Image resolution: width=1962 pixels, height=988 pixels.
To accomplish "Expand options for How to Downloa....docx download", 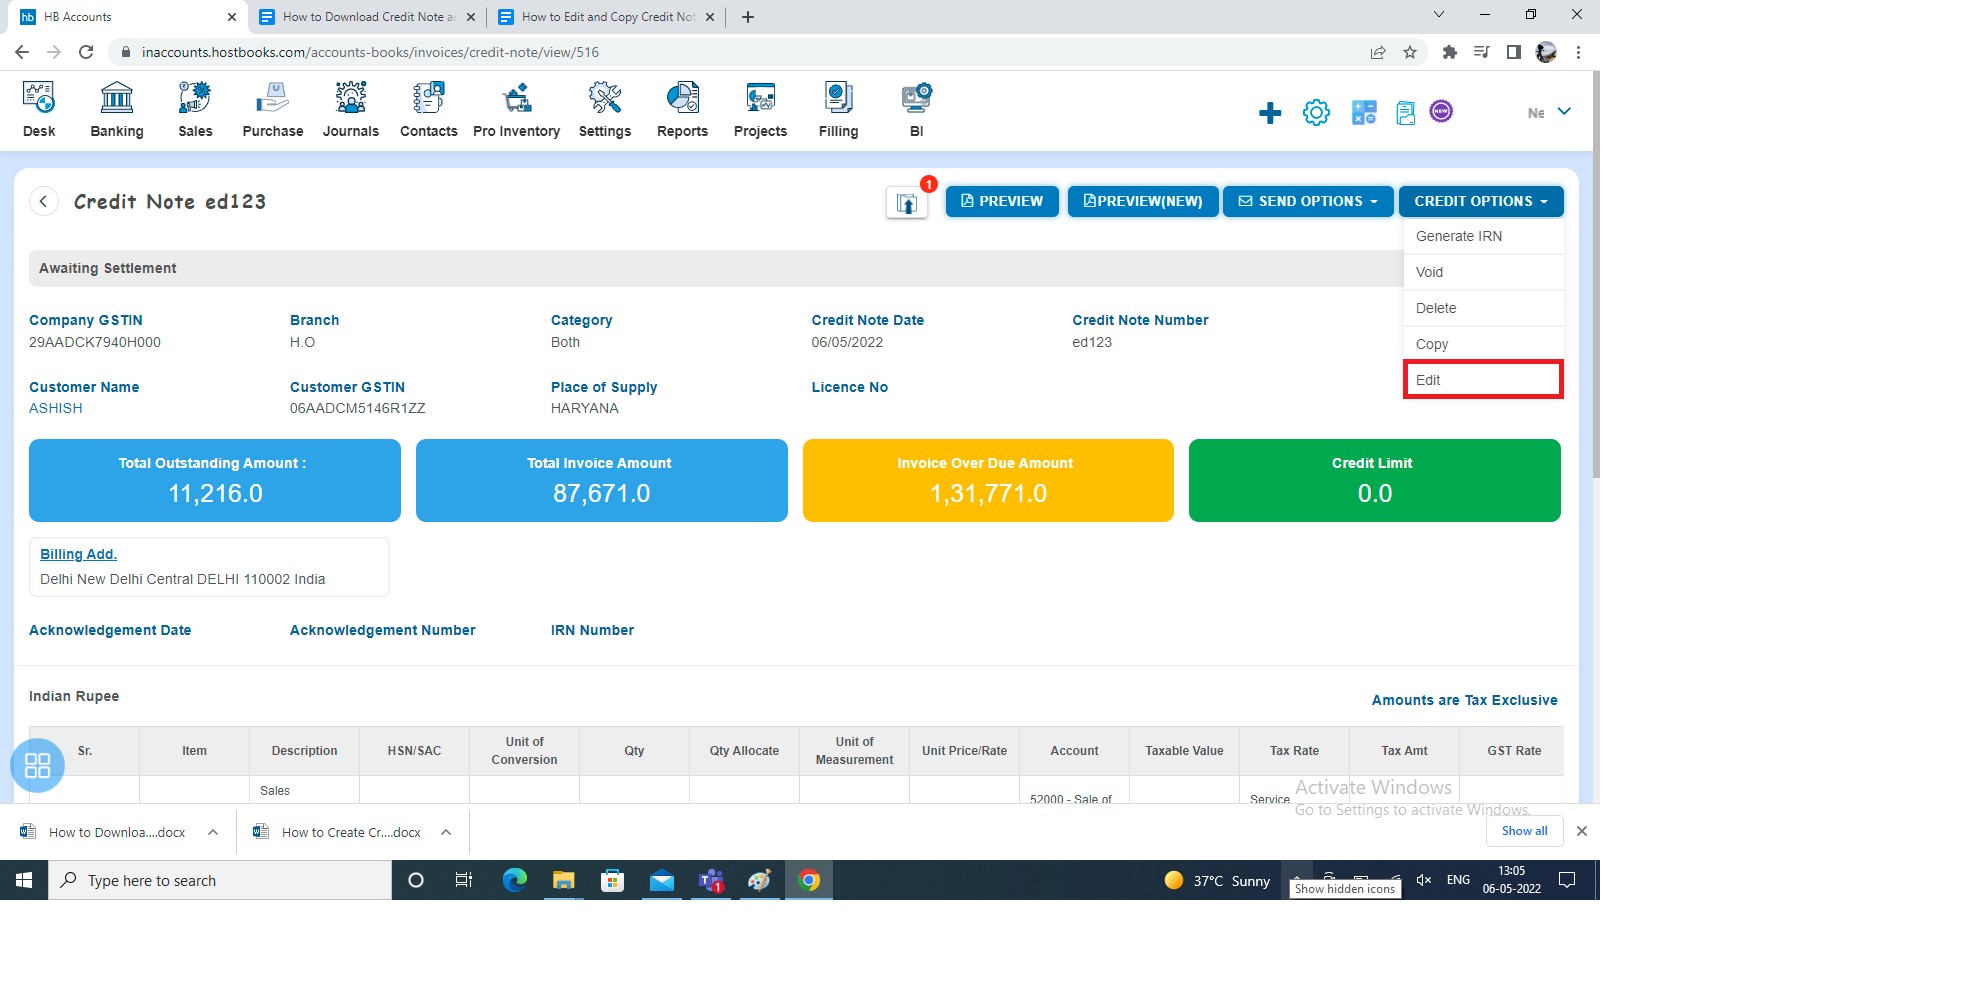I will pyautogui.click(x=213, y=832).
